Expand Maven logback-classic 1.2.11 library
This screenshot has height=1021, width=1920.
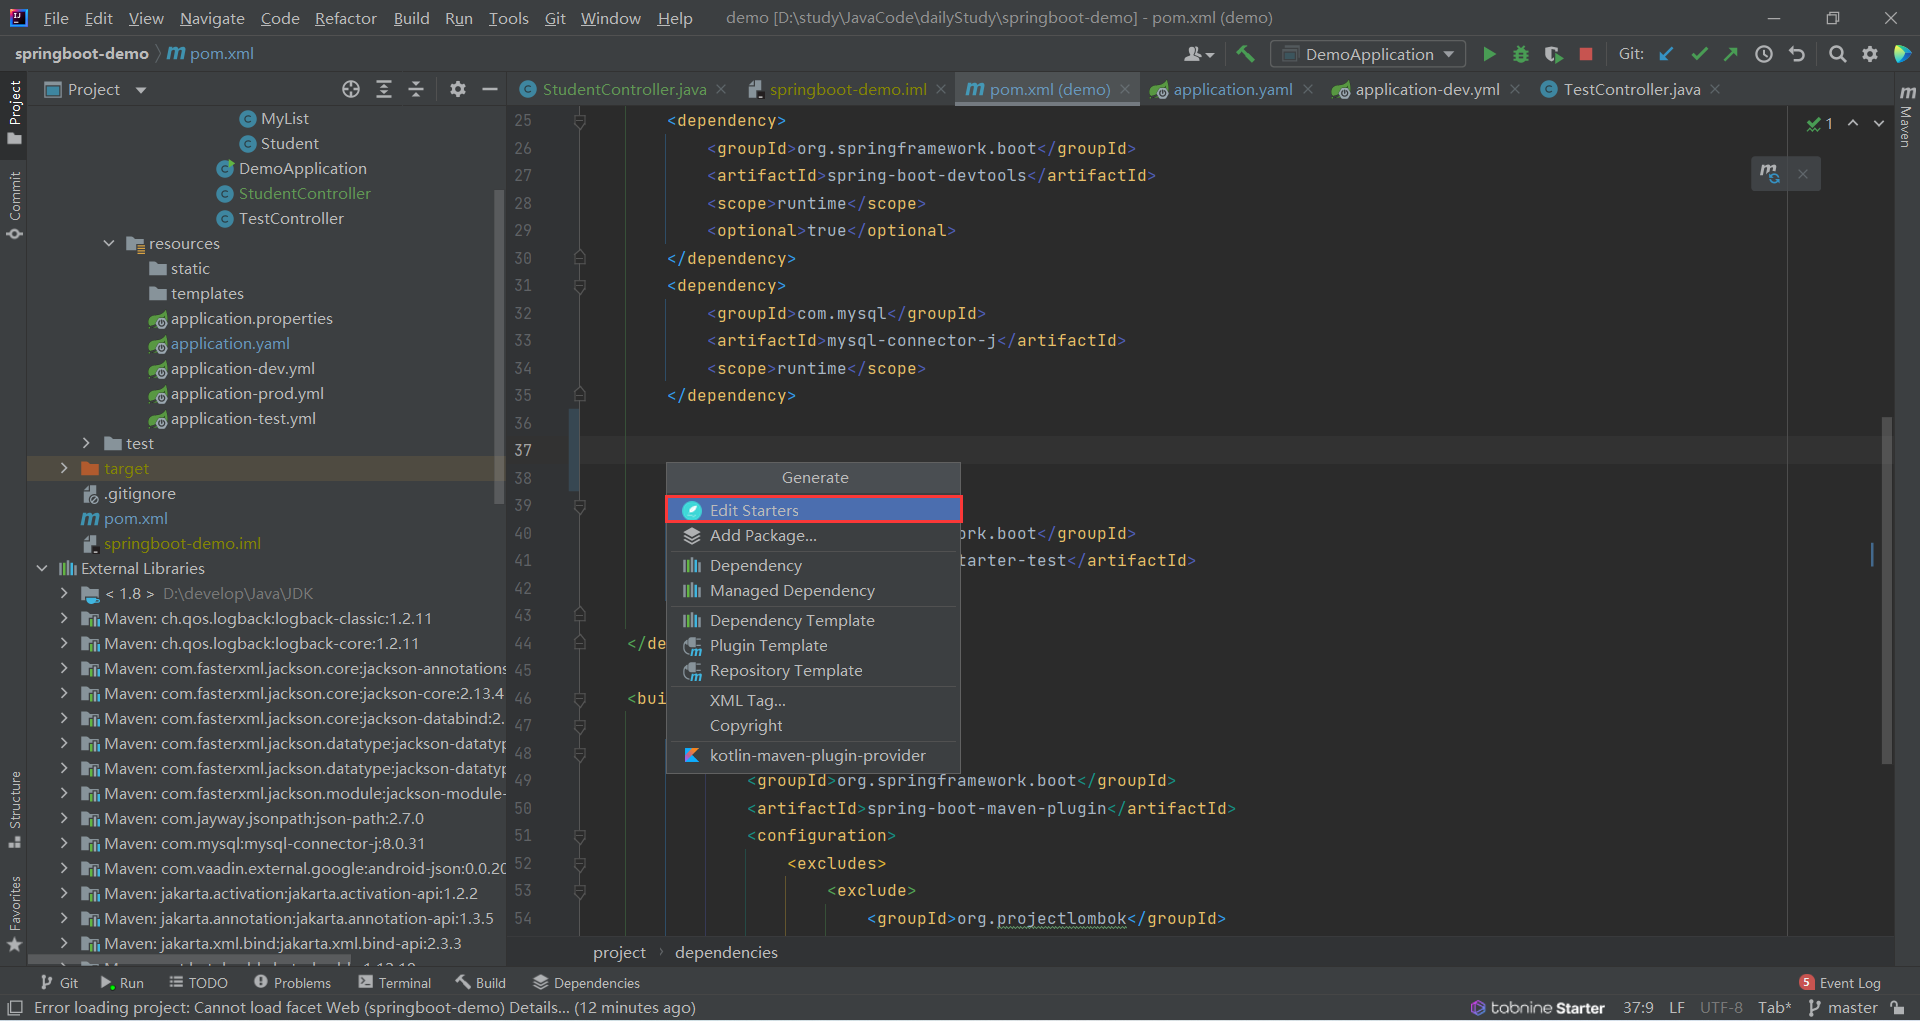(64, 618)
